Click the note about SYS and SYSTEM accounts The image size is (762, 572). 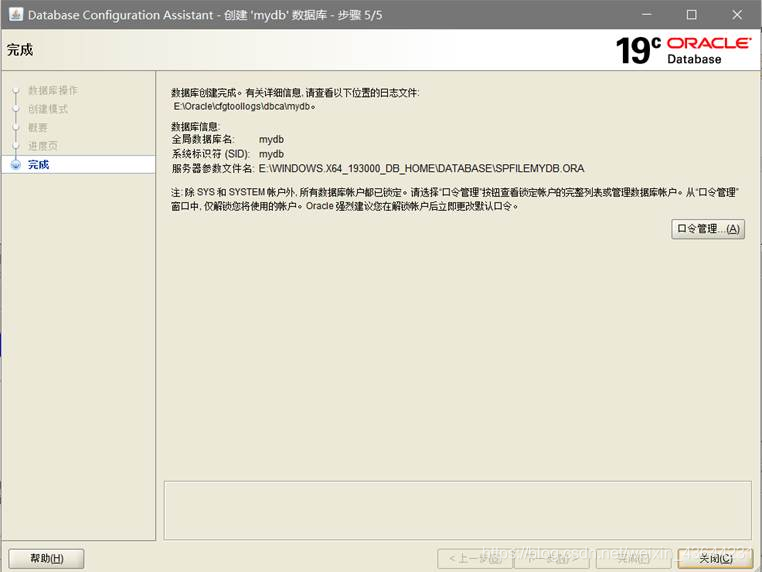455,199
